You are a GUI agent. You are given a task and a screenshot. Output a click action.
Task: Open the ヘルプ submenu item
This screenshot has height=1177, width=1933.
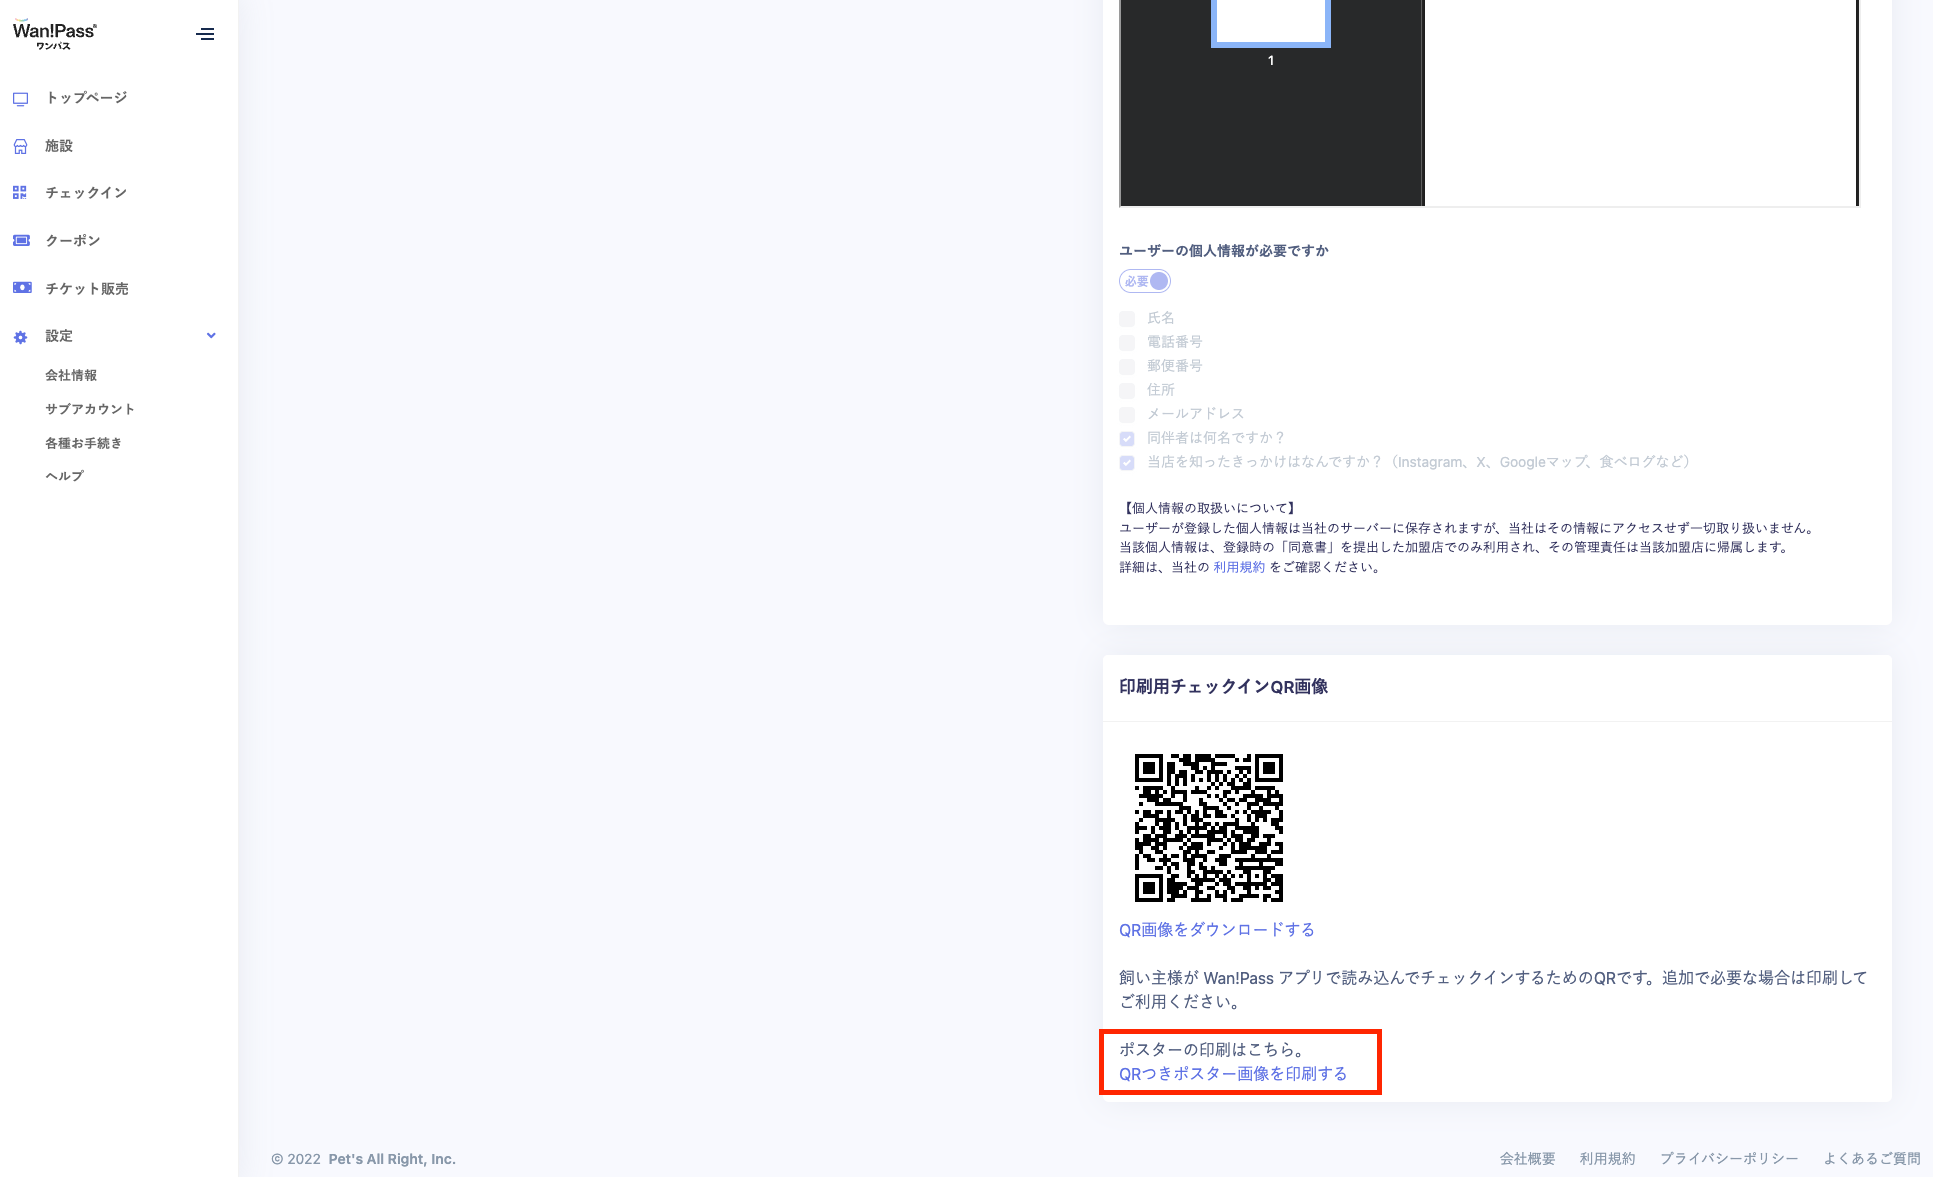pos(64,476)
